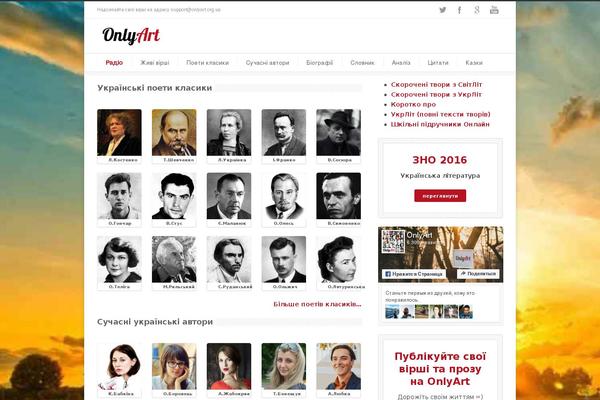The width and height of the screenshot is (600, 400).
Task: Open the YouTube icon in header
Action: click(494, 10)
